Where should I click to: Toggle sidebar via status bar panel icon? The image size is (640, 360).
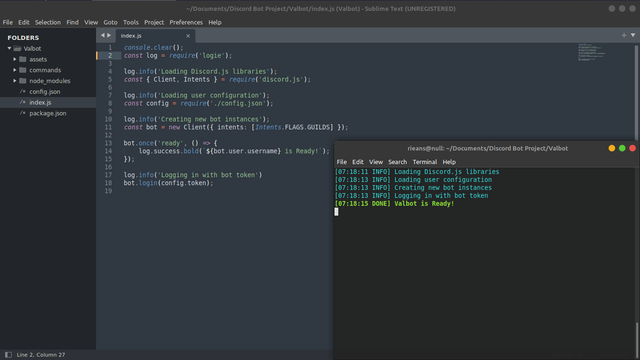[8, 355]
